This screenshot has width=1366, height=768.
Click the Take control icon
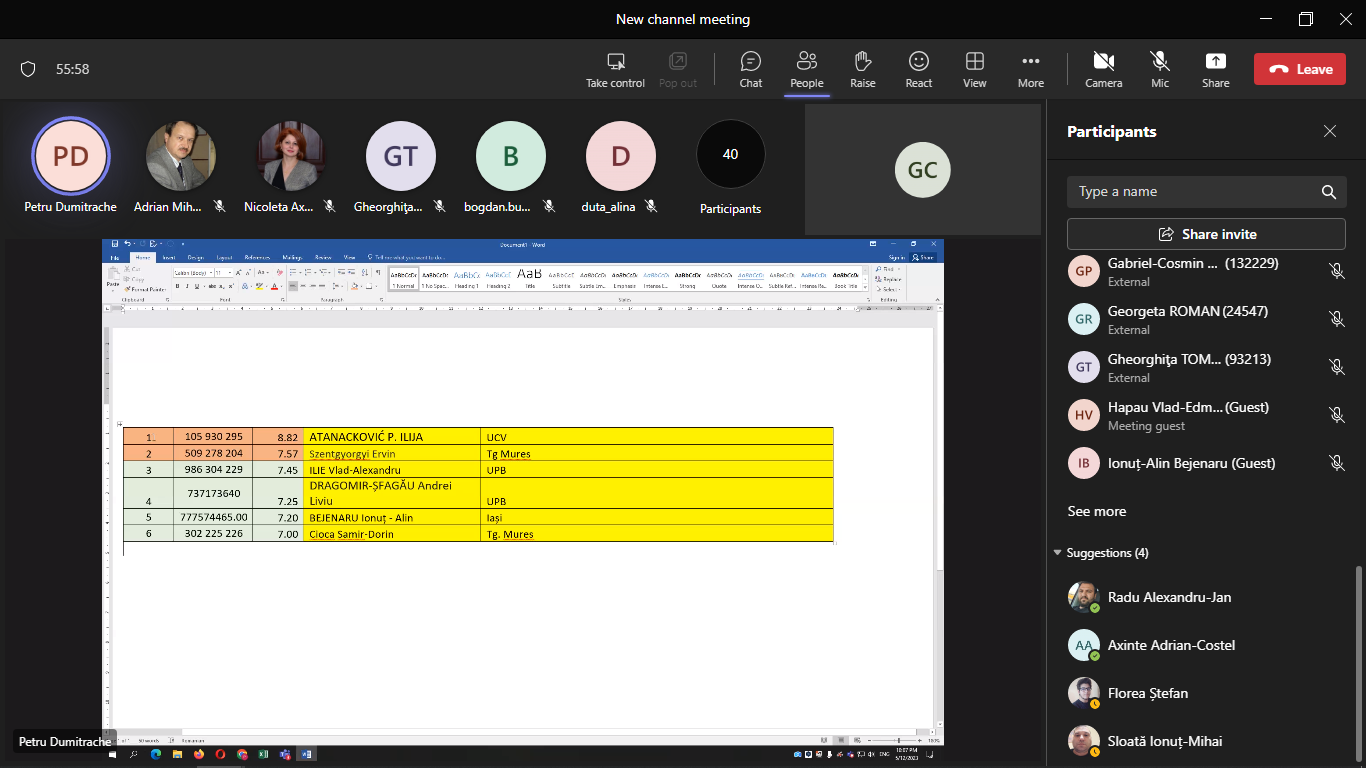pos(615,69)
